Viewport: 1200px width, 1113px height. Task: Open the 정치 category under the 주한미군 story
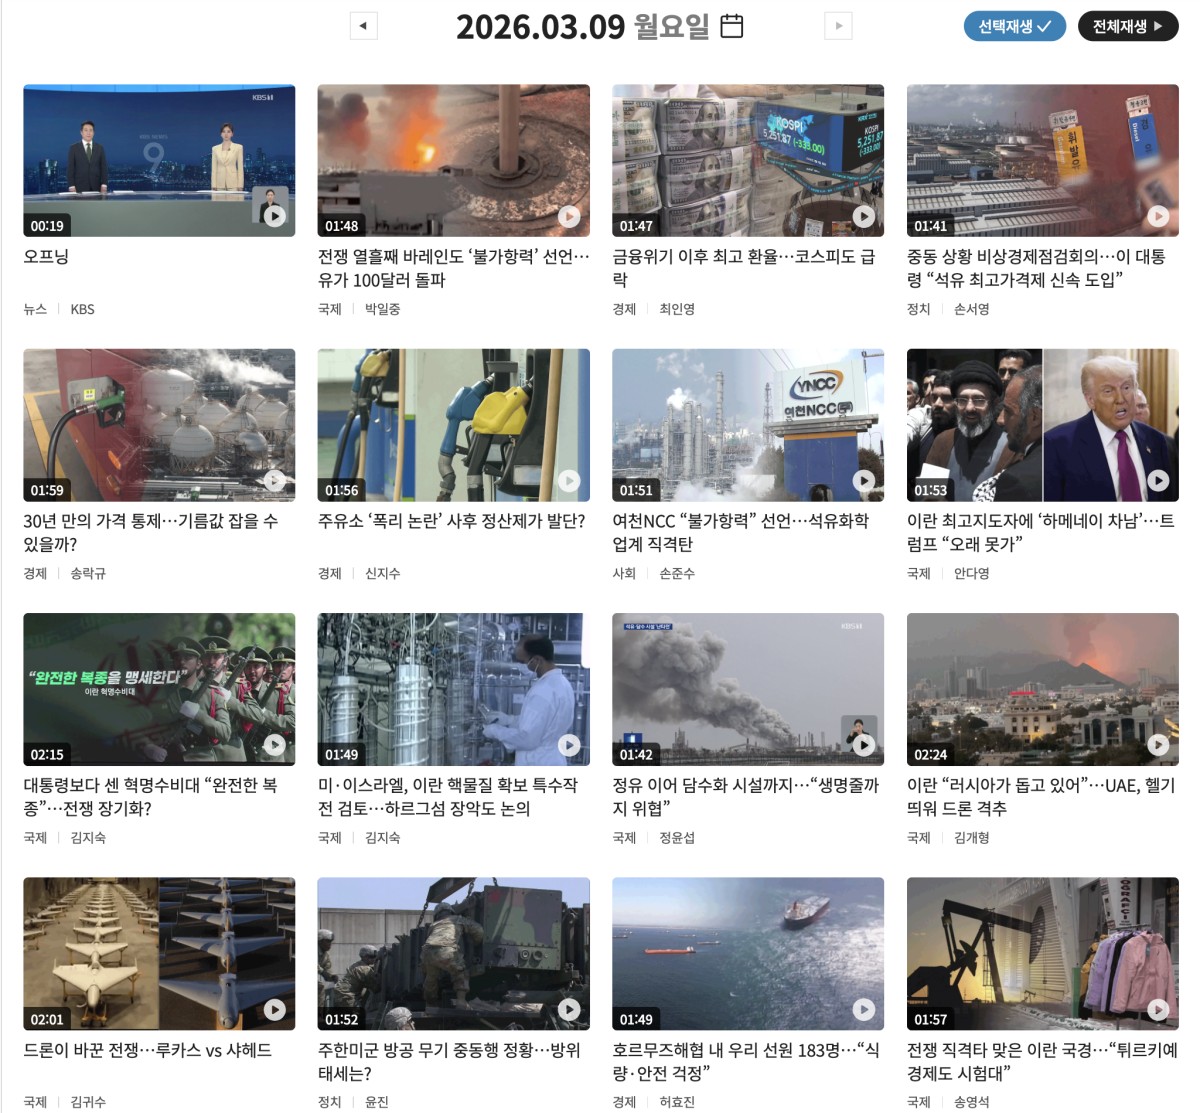click(329, 1102)
